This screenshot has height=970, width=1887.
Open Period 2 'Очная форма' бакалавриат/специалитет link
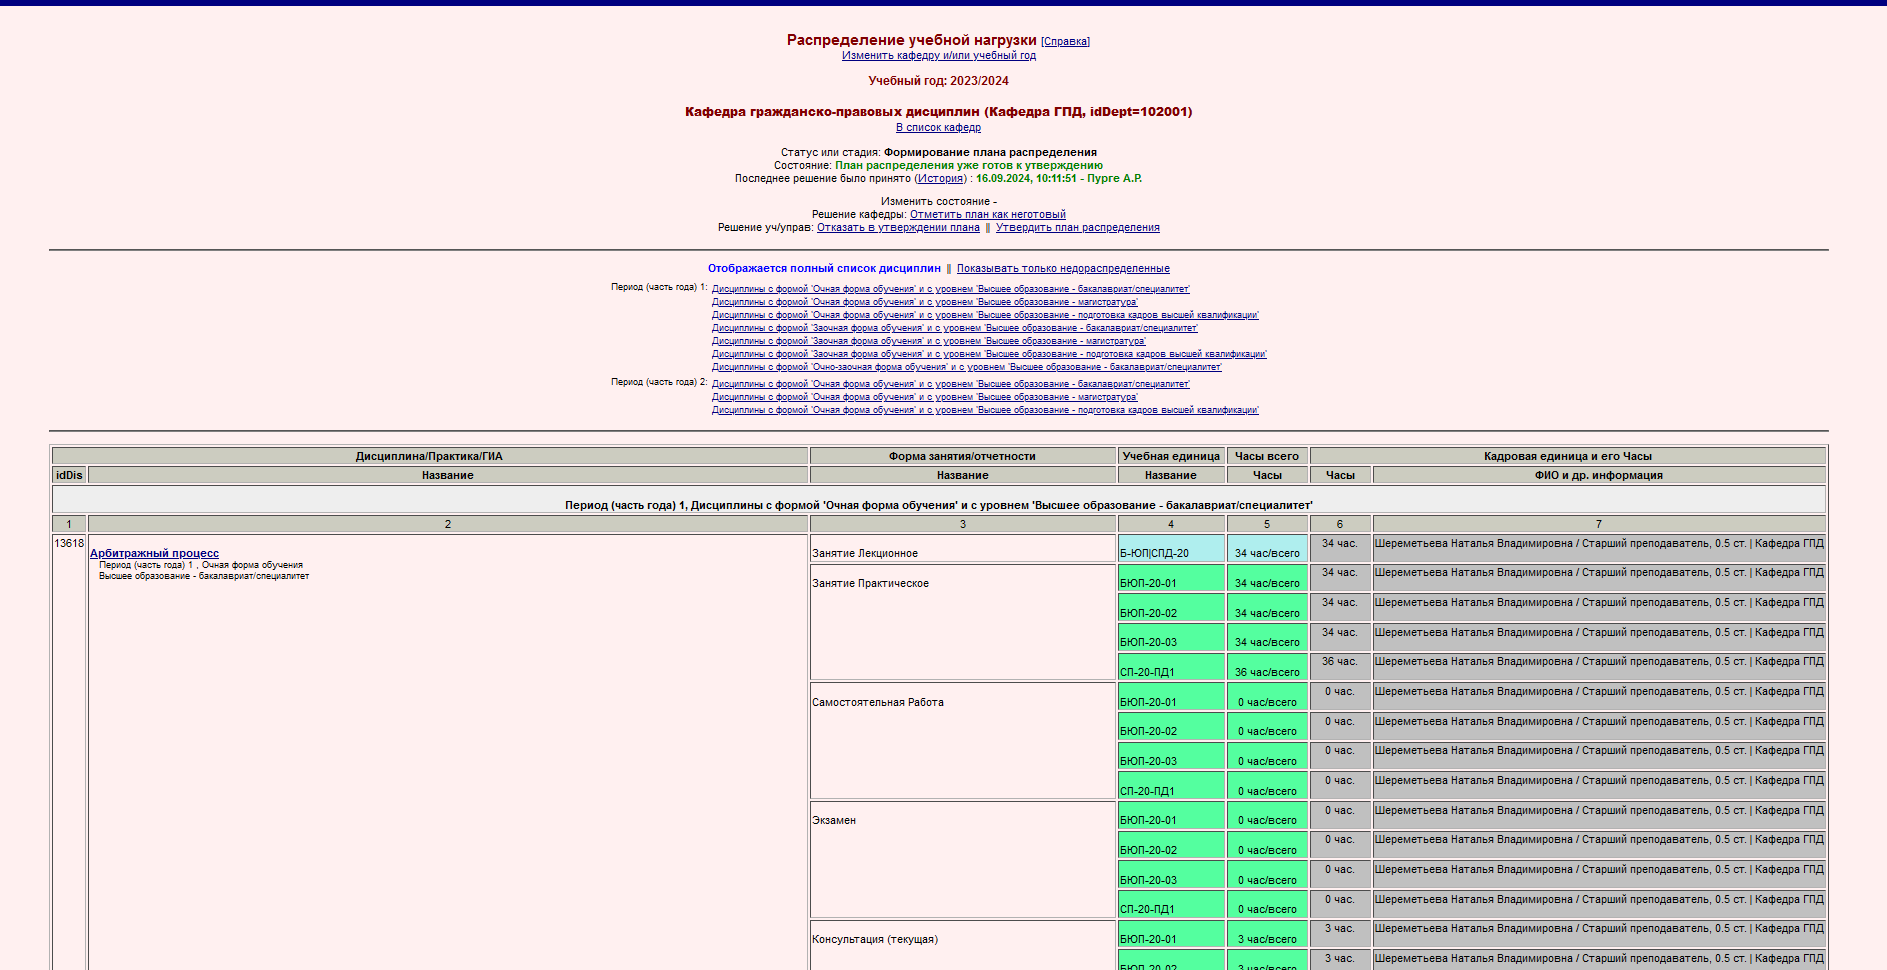[950, 384]
